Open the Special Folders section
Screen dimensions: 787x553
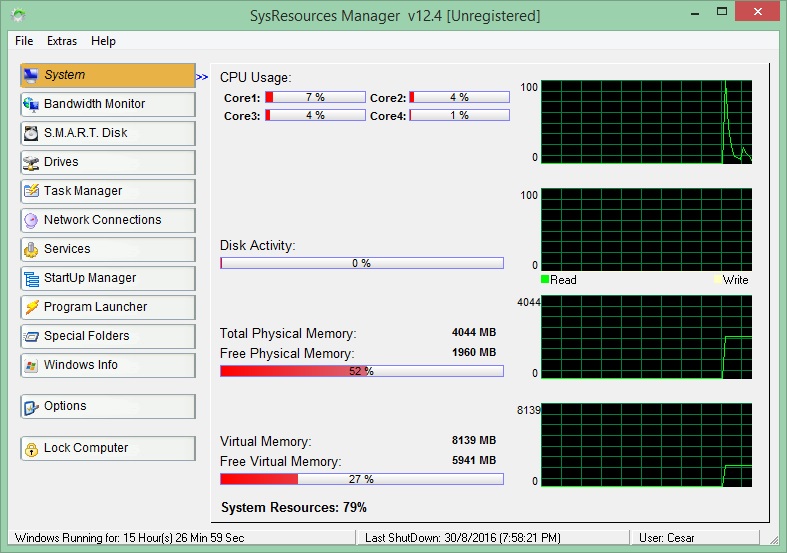coord(107,336)
